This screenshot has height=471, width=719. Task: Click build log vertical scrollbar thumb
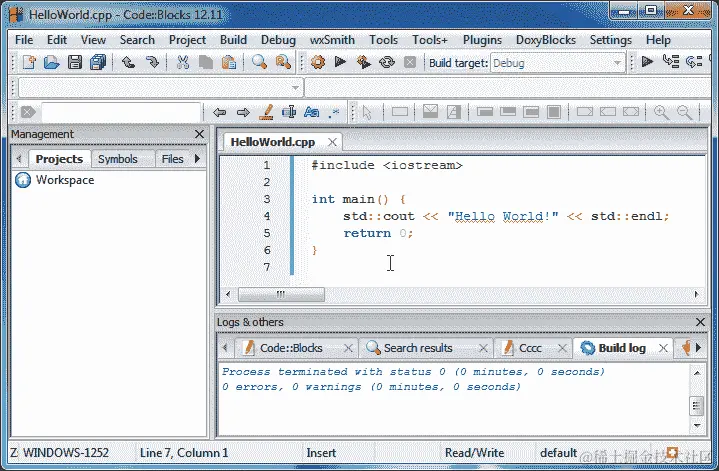point(697,405)
